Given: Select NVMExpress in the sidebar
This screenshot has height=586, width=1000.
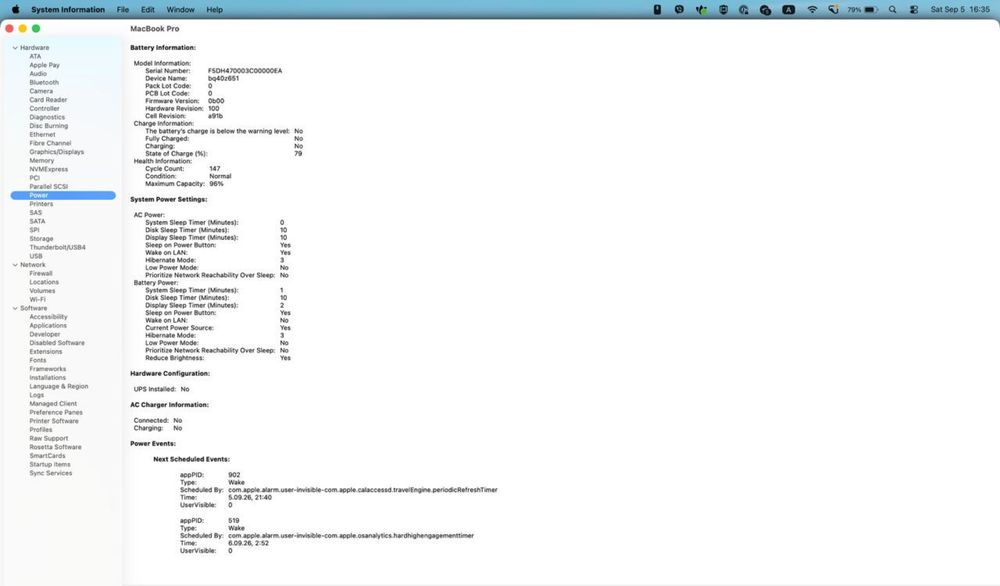Looking at the screenshot, I should pyautogui.click(x=48, y=169).
